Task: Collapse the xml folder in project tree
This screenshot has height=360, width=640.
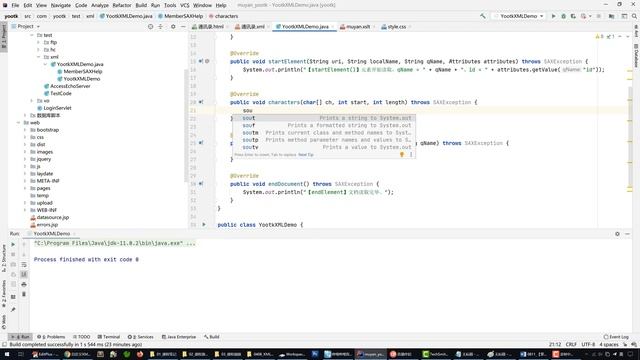Action: [39, 57]
